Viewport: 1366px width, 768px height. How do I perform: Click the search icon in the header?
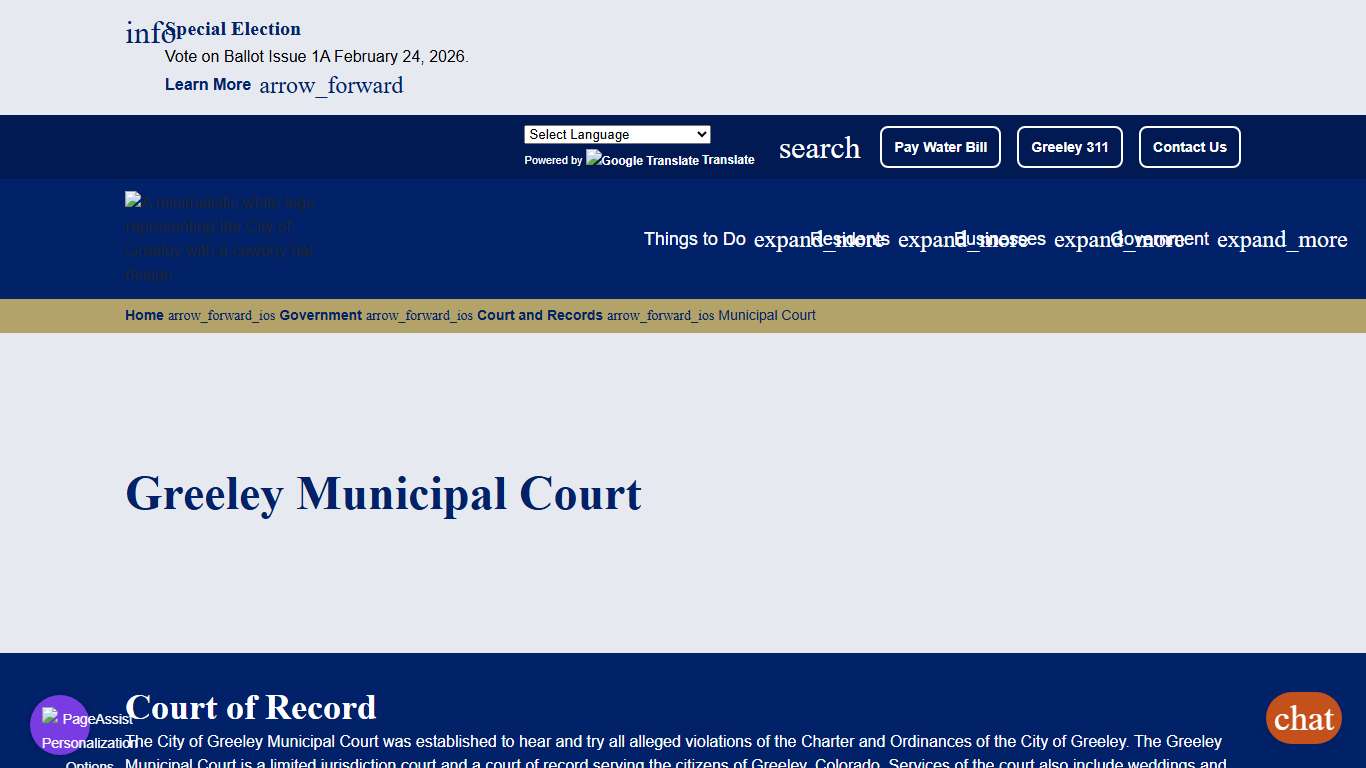(x=819, y=148)
